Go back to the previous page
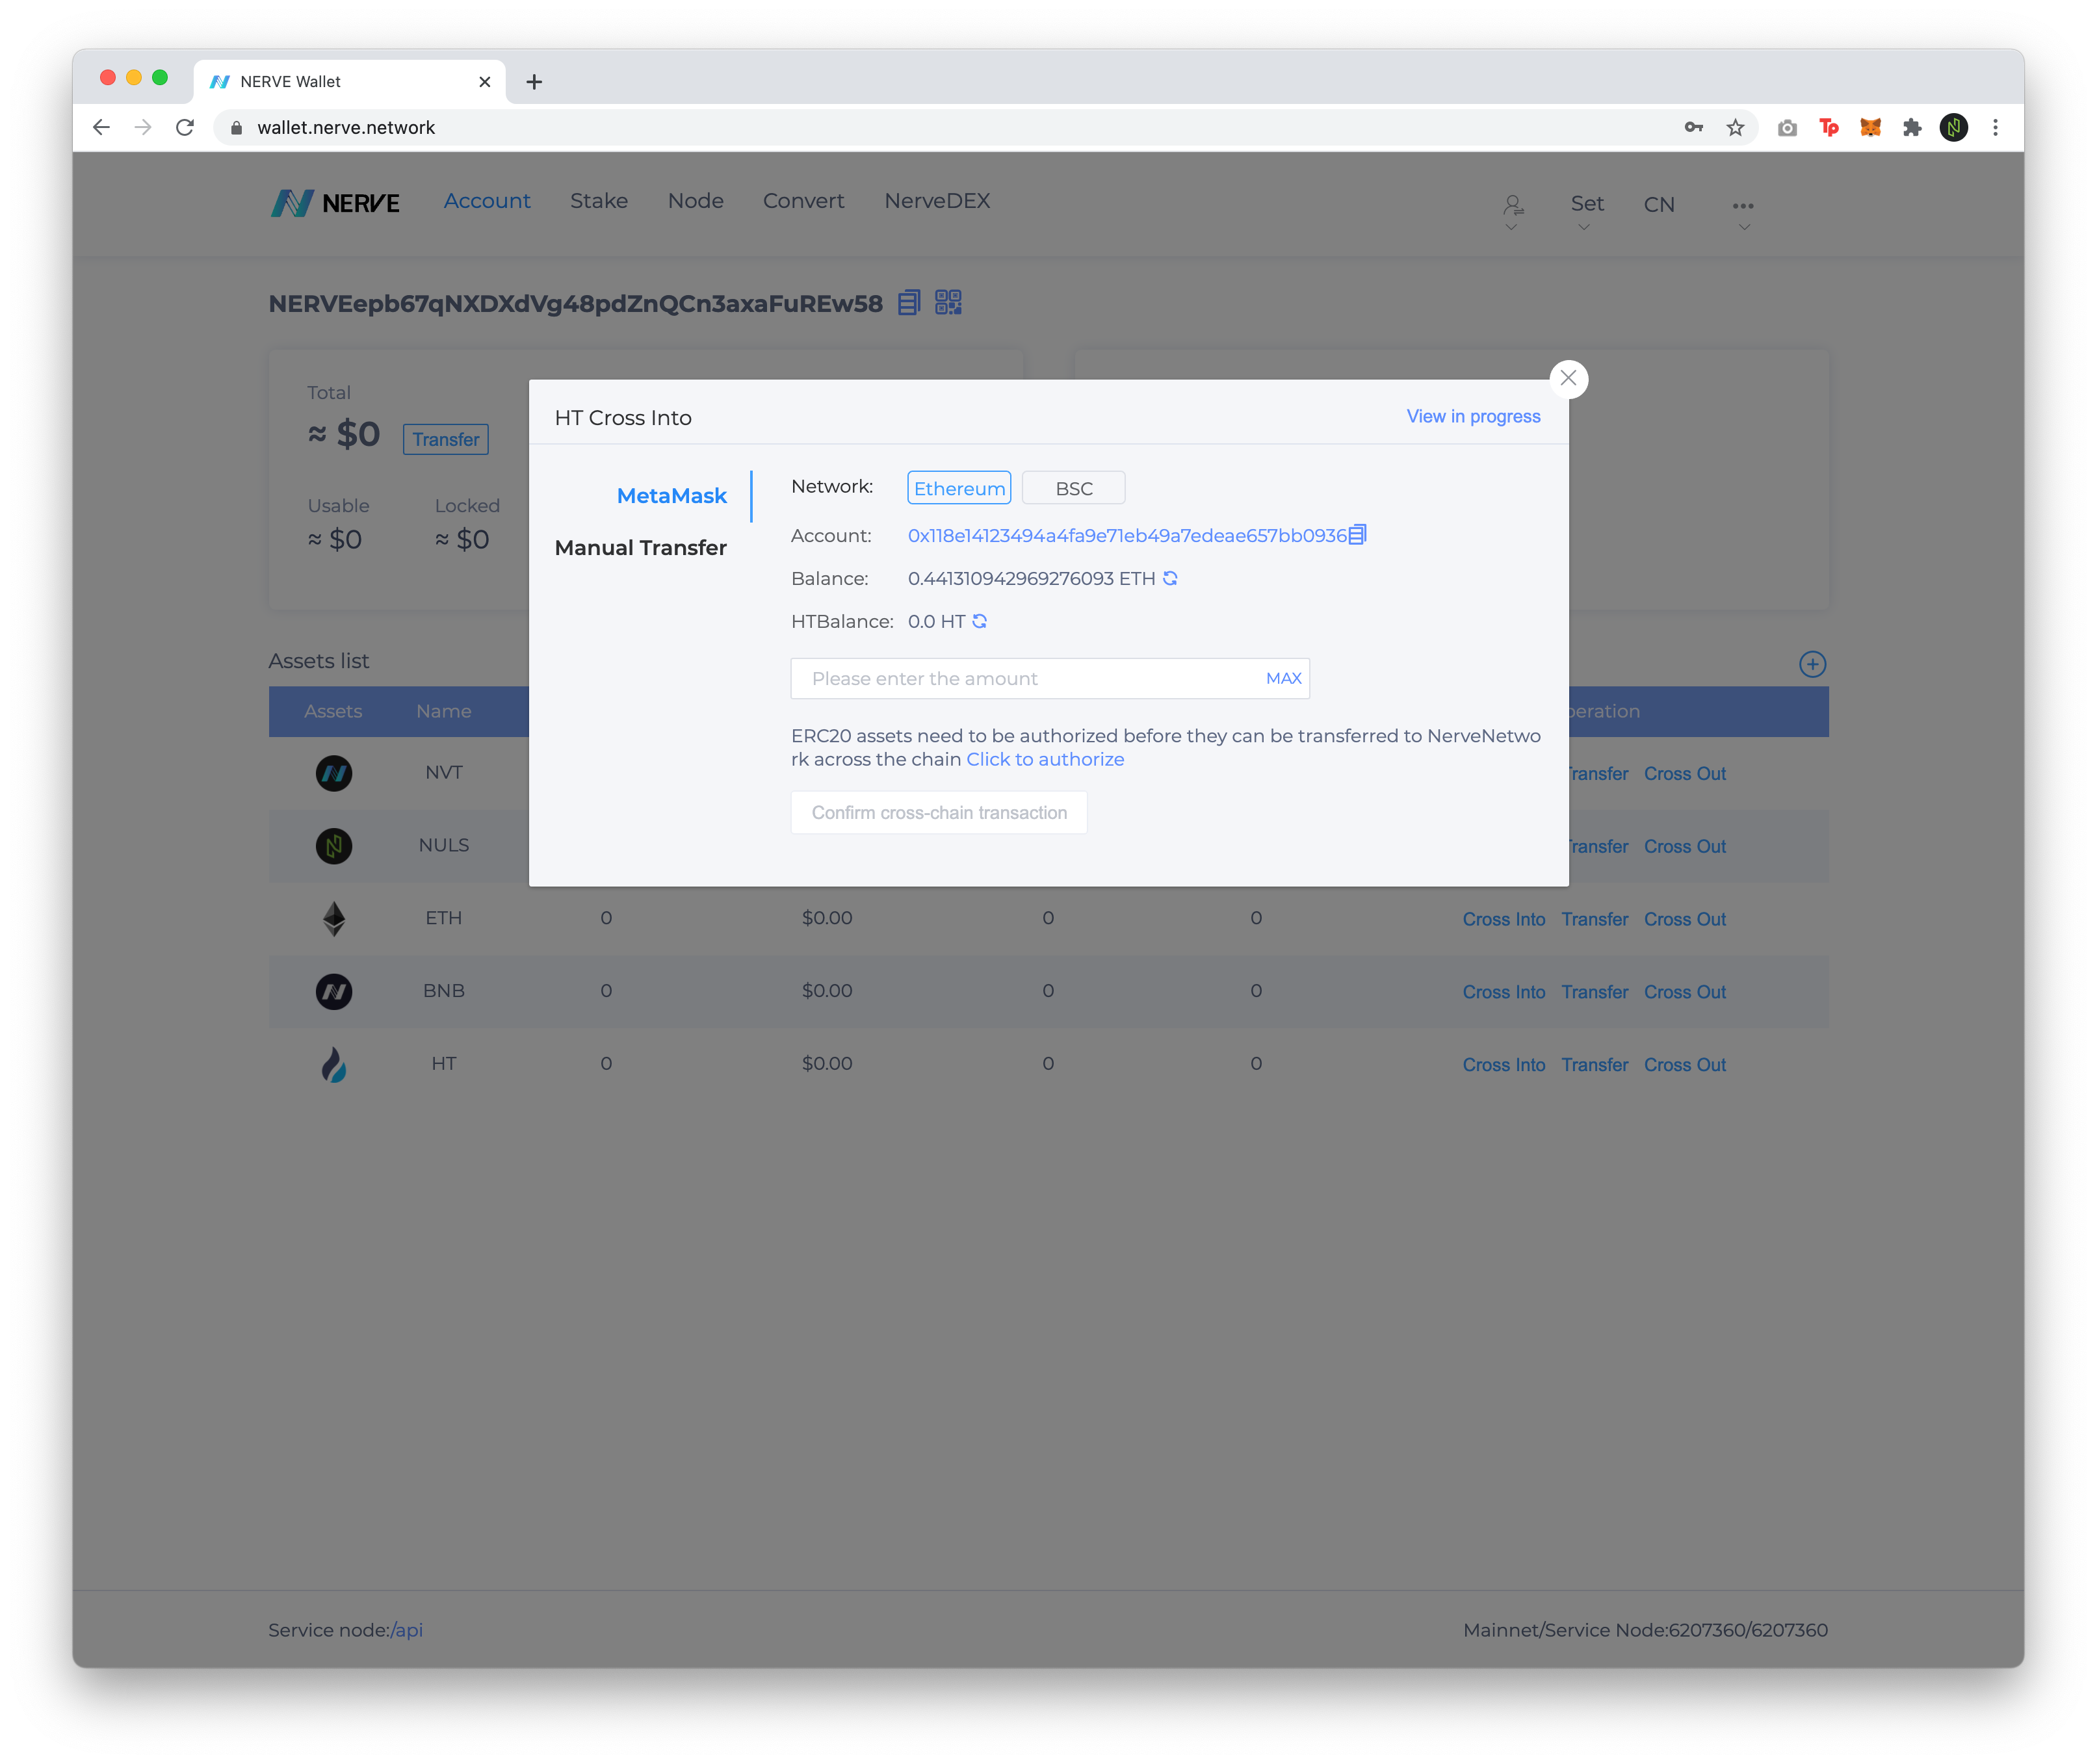This screenshot has width=2097, height=1764. (x=101, y=127)
